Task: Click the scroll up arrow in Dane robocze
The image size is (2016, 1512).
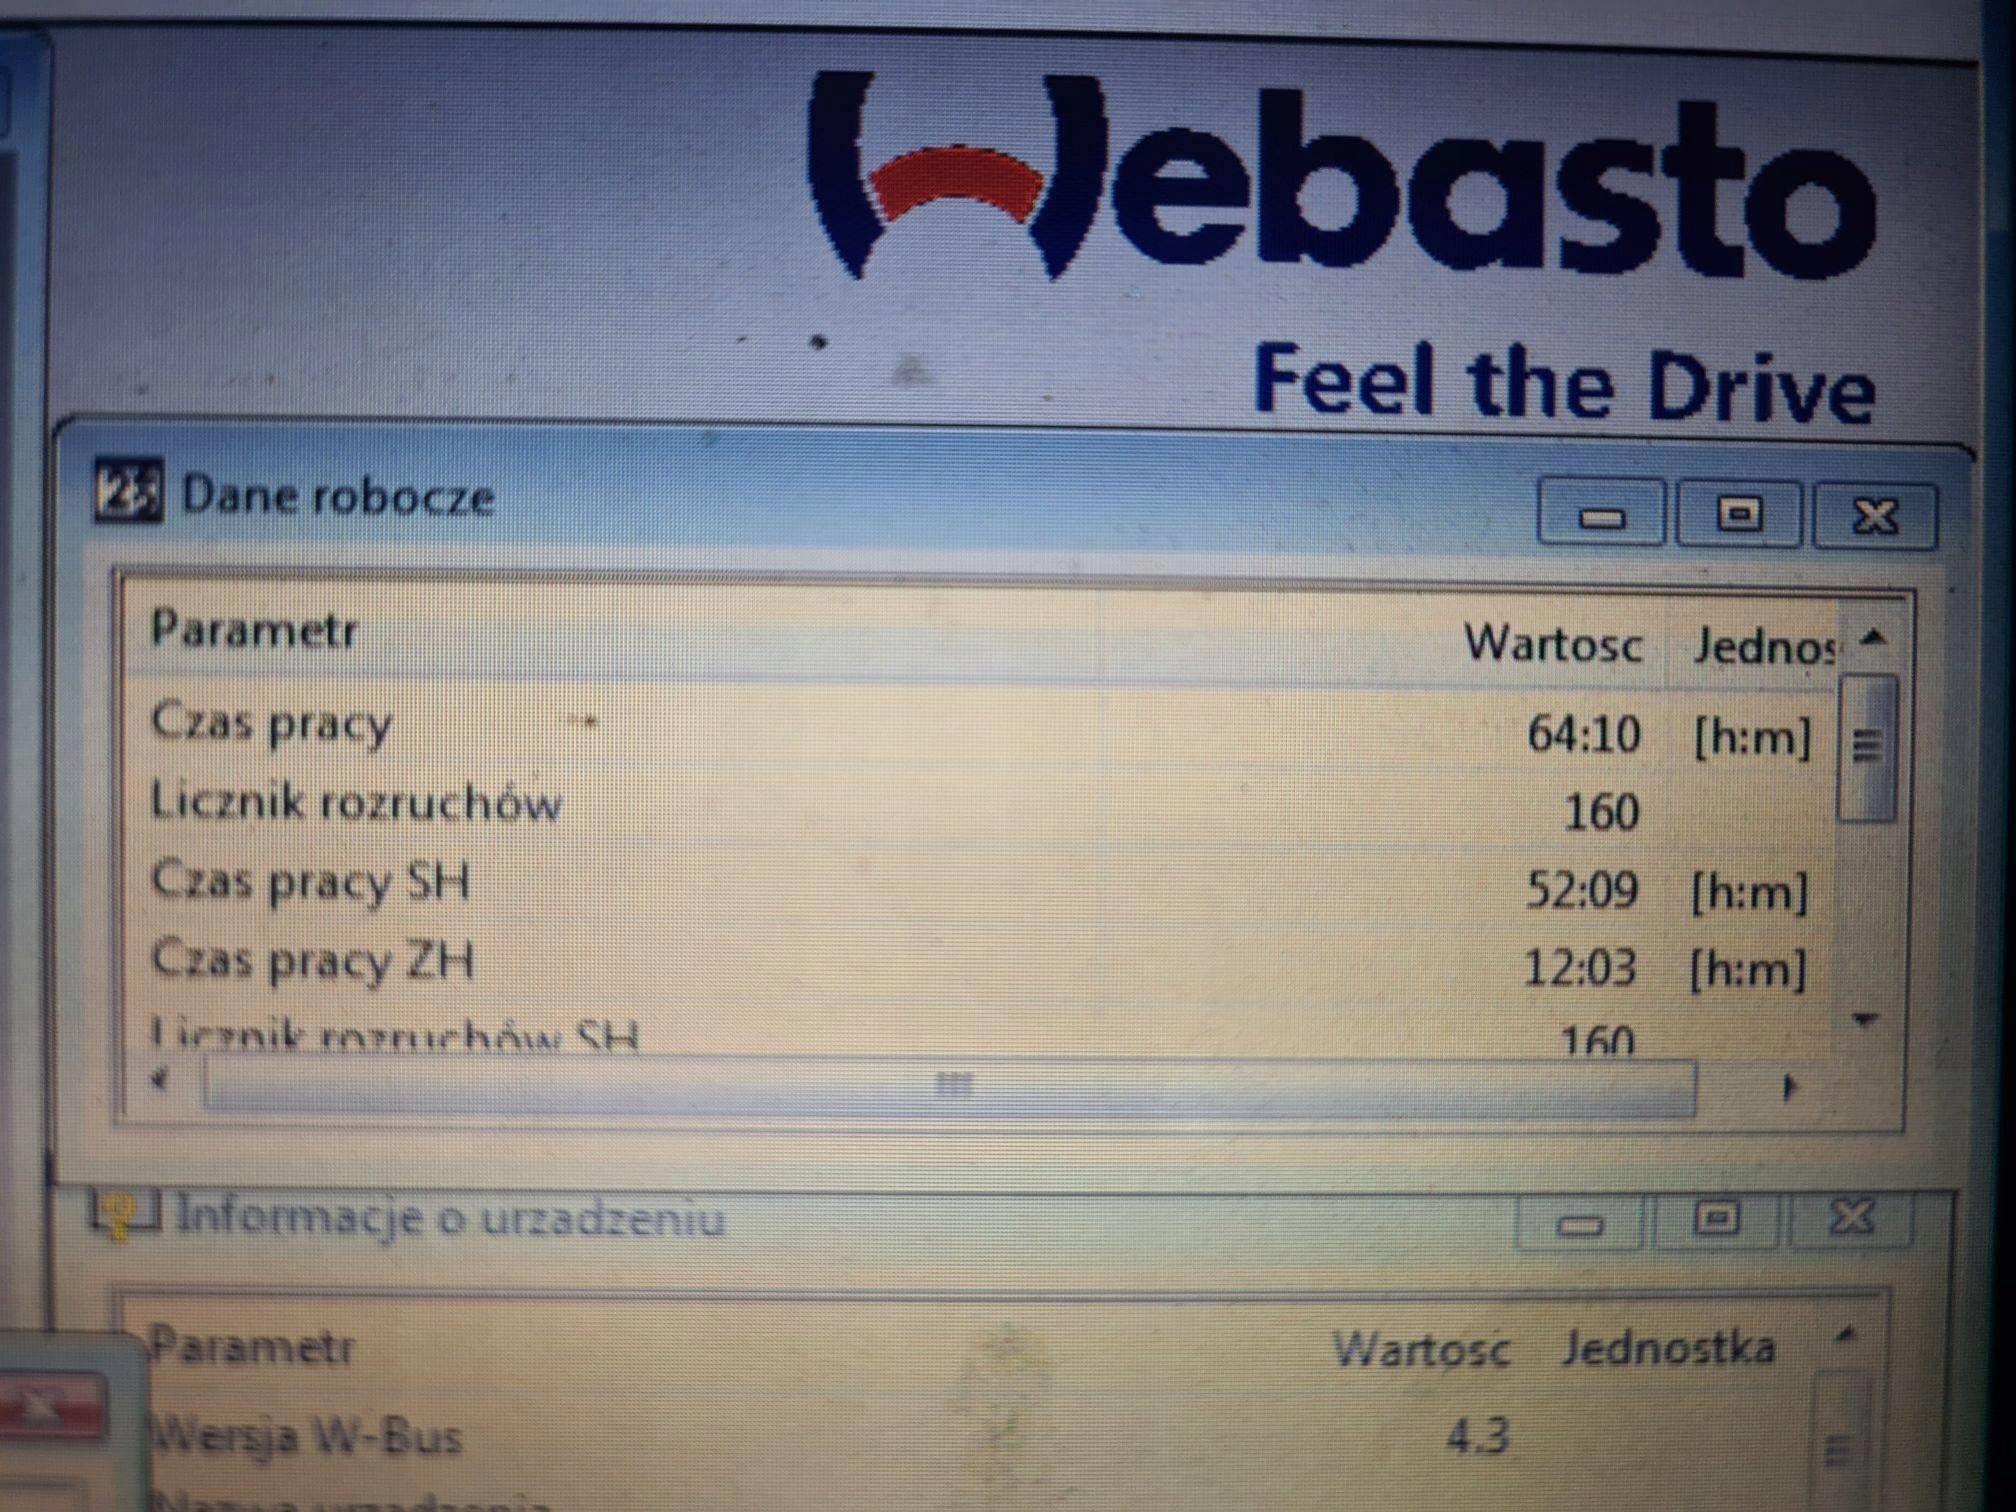Action: pyautogui.click(x=1874, y=637)
